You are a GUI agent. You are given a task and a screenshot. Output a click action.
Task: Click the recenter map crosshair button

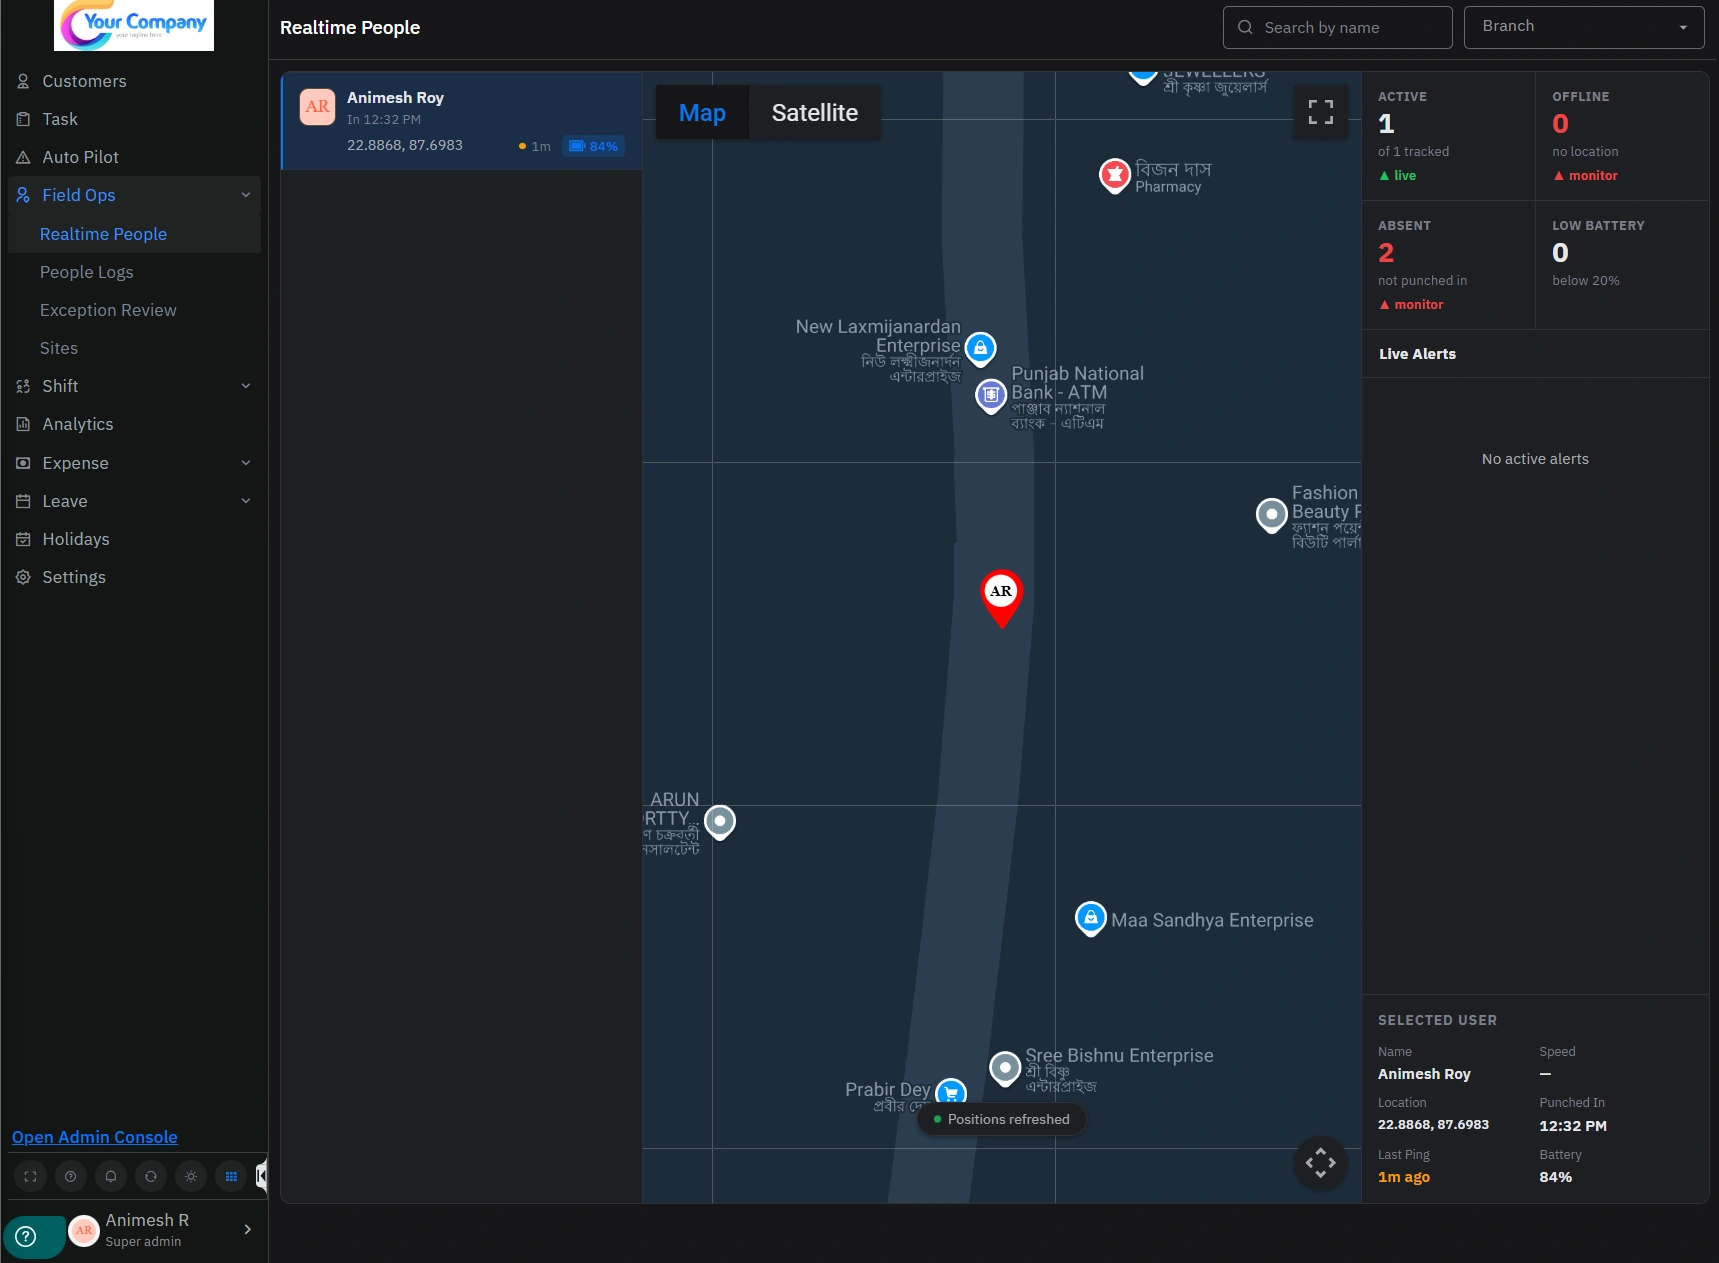click(1320, 1162)
